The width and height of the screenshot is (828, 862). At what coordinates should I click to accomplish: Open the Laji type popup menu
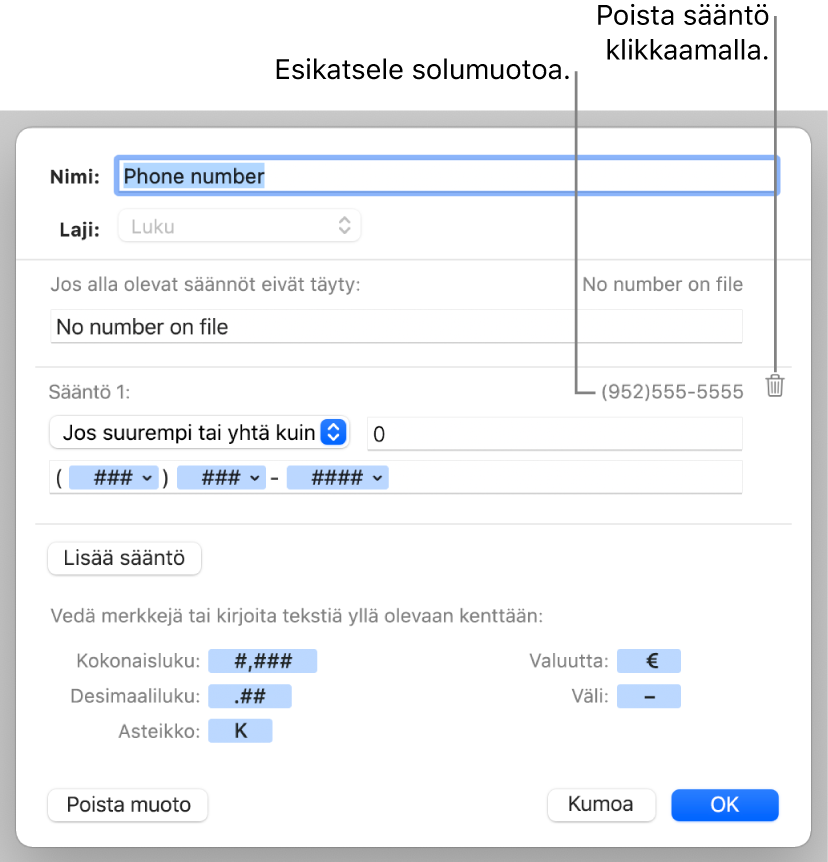pos(240,226)
